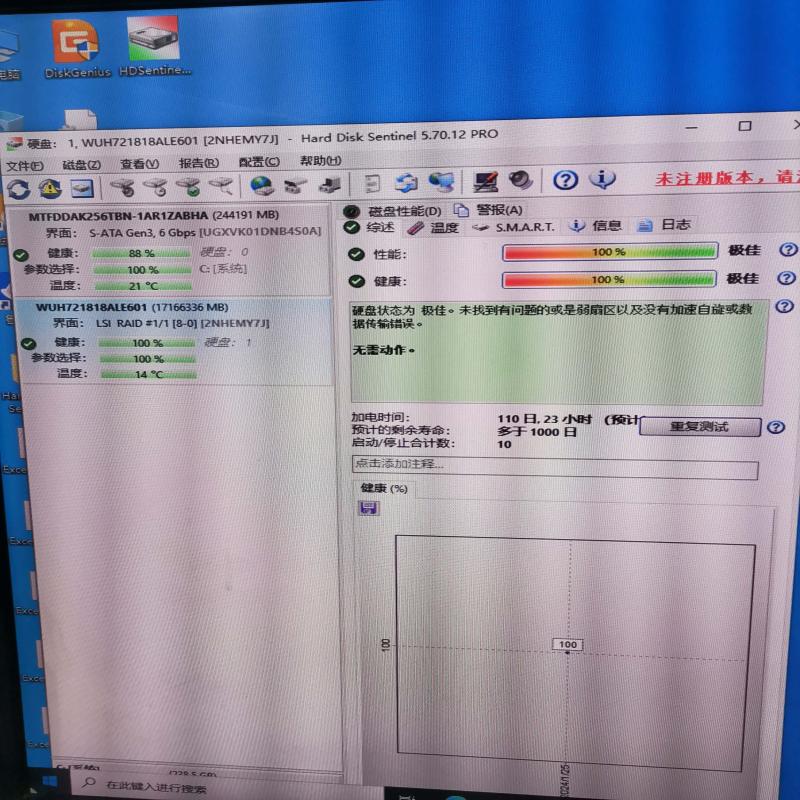Click the help icon next to health bar
The image size is (800, 800).
786,278
